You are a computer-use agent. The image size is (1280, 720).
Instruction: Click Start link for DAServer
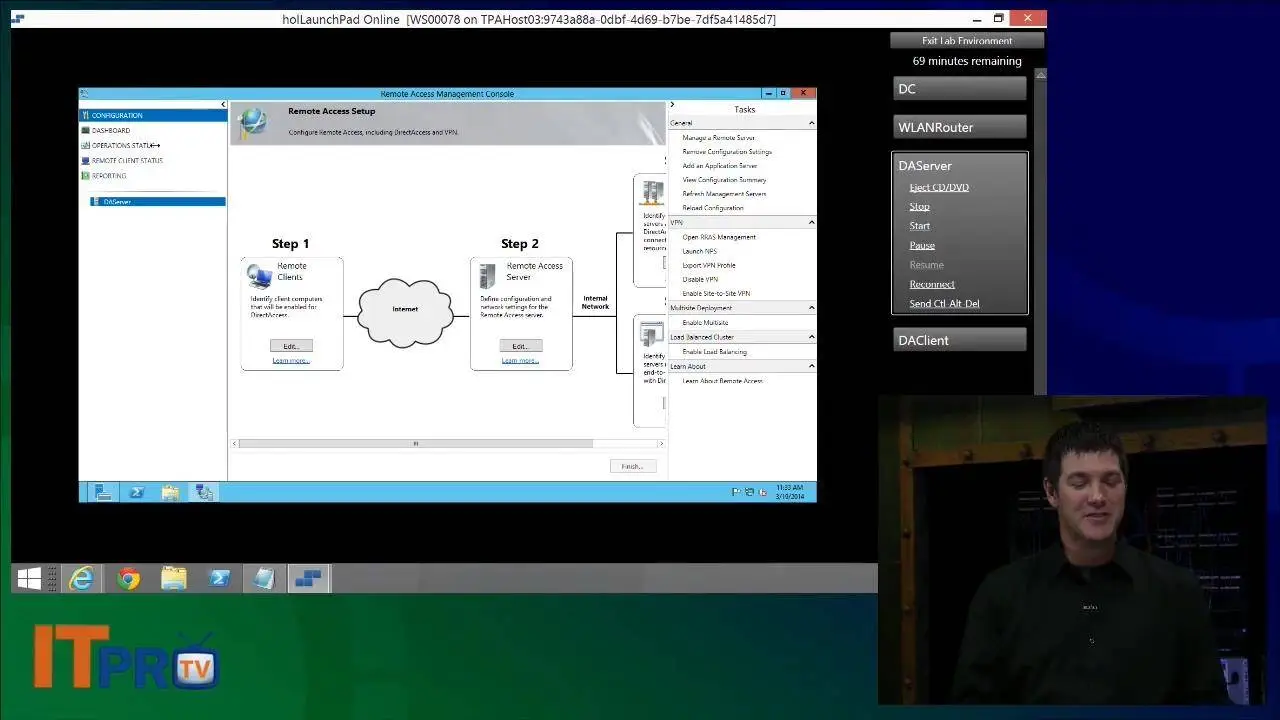click(x=920, y=226)
